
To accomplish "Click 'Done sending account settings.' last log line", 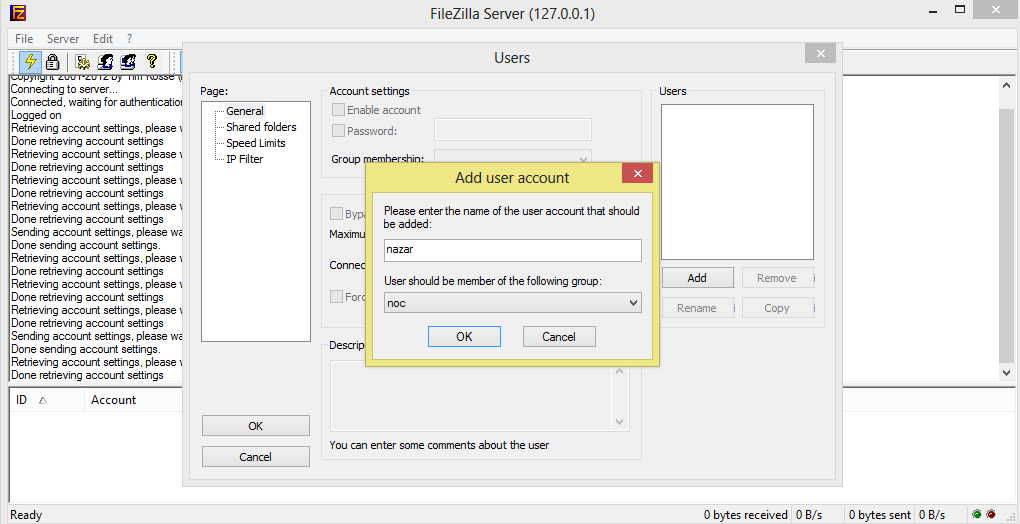I will point(85,349).
